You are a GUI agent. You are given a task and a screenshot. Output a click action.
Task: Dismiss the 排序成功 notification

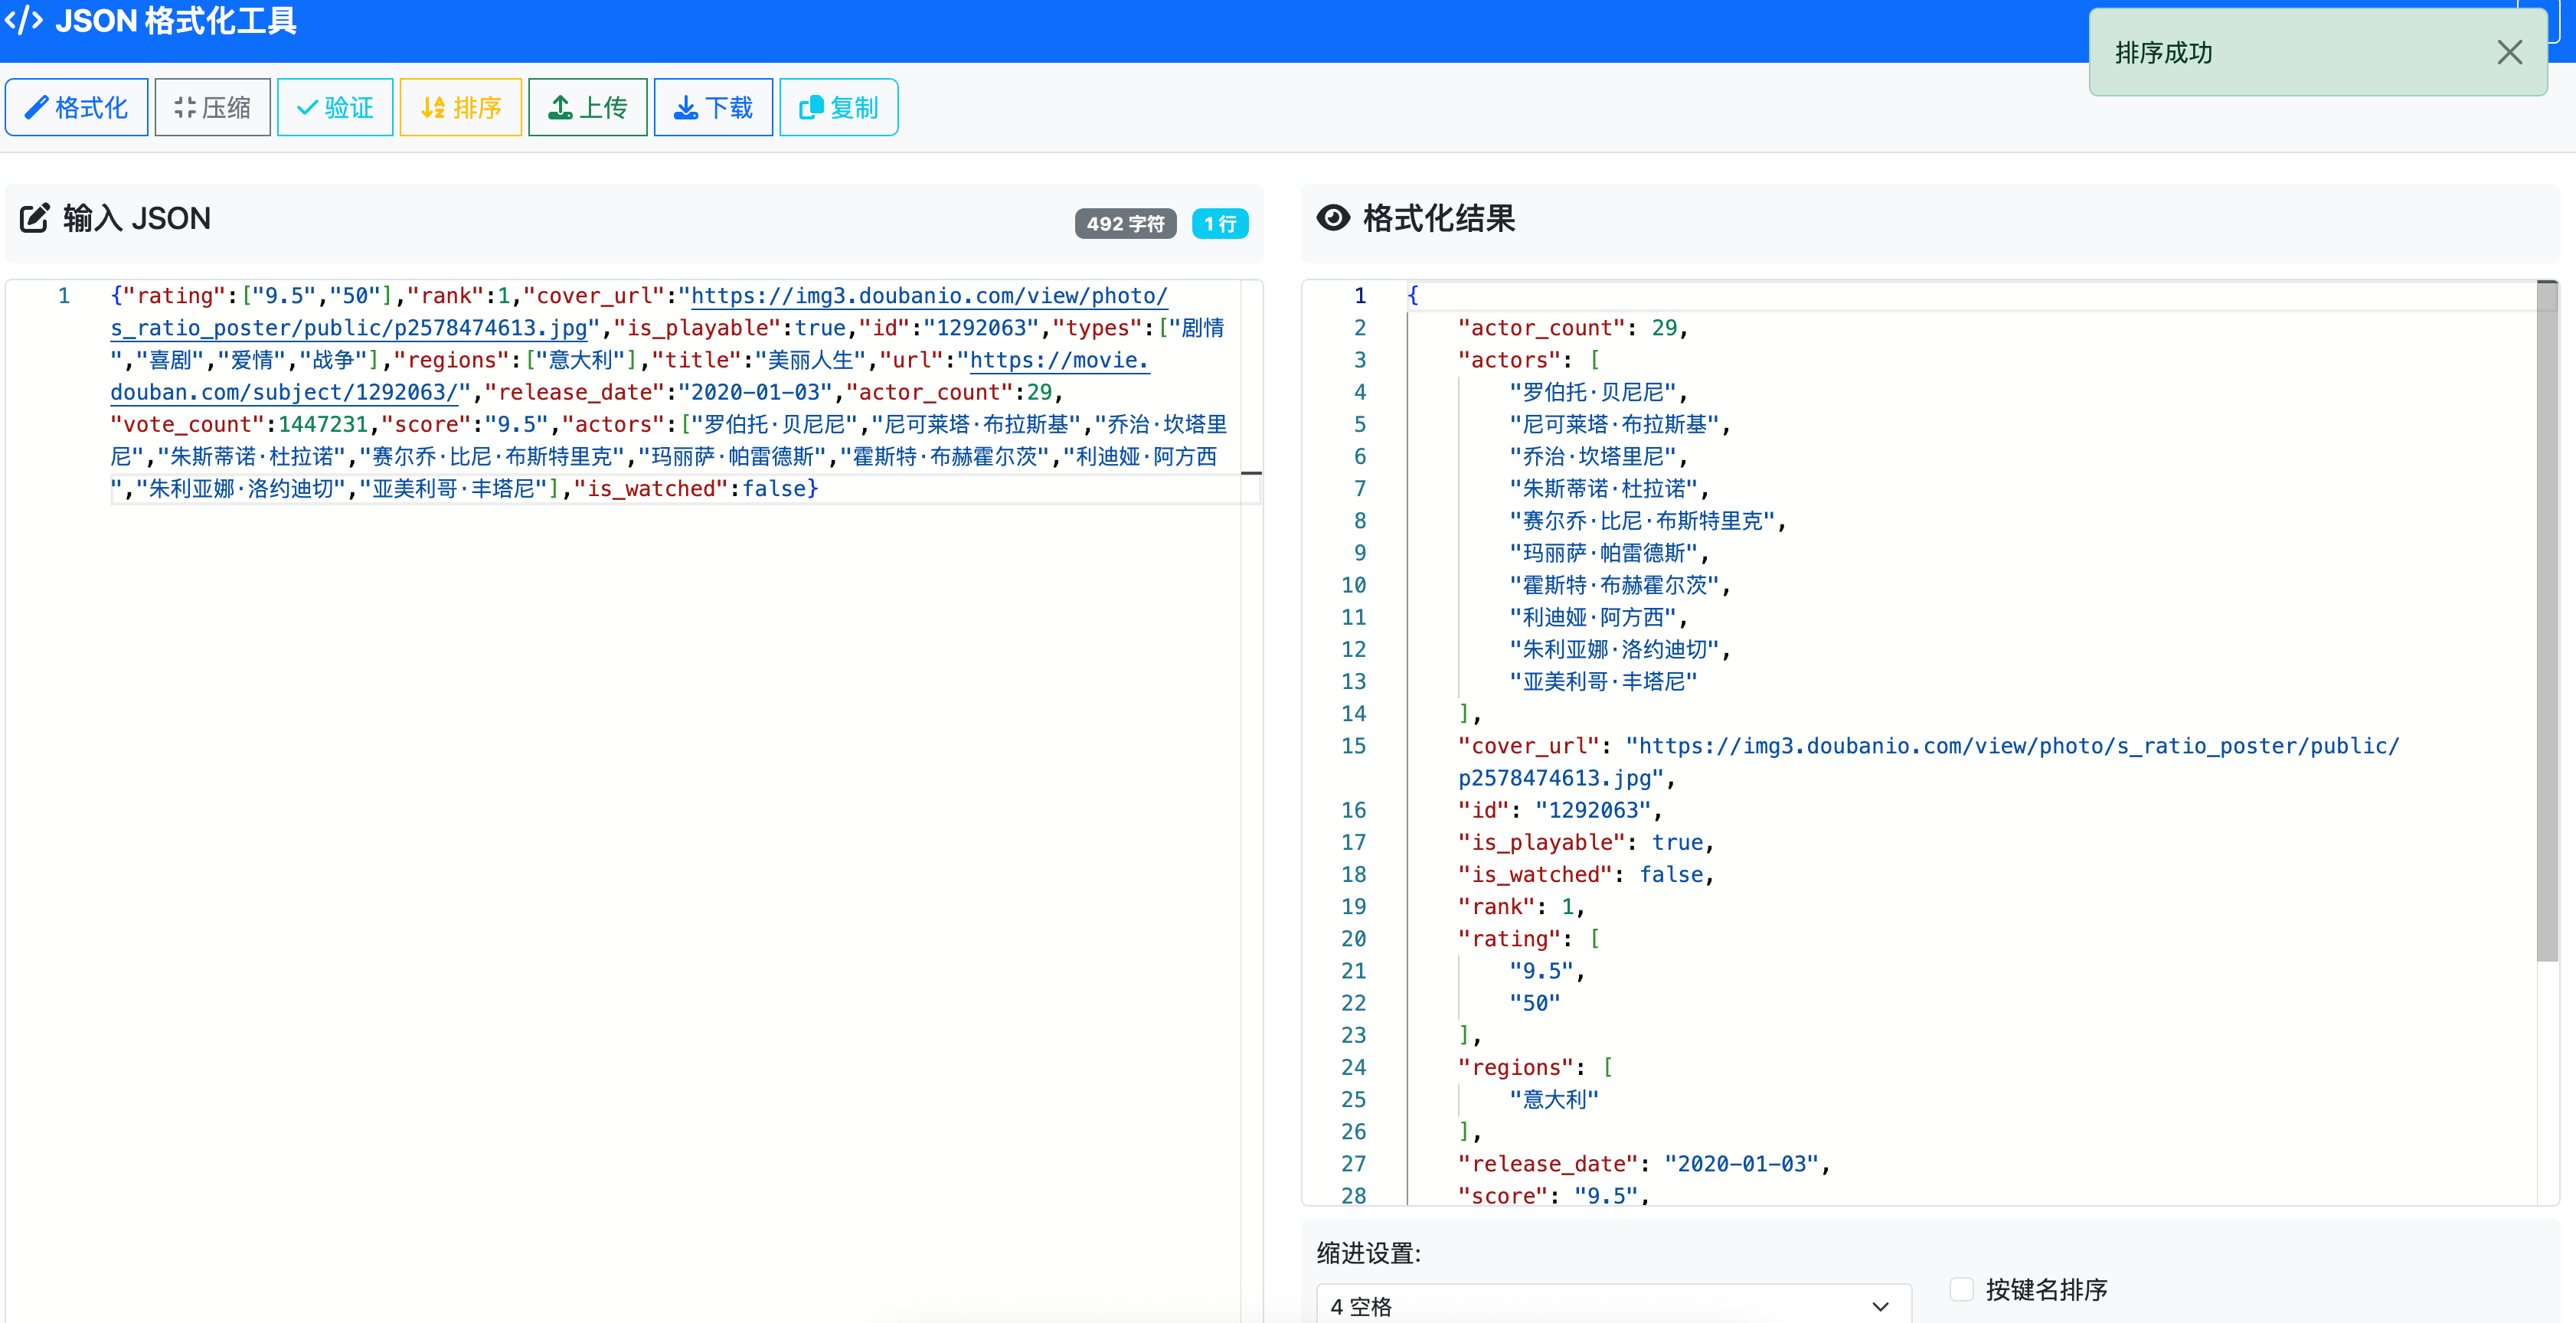2510,52
